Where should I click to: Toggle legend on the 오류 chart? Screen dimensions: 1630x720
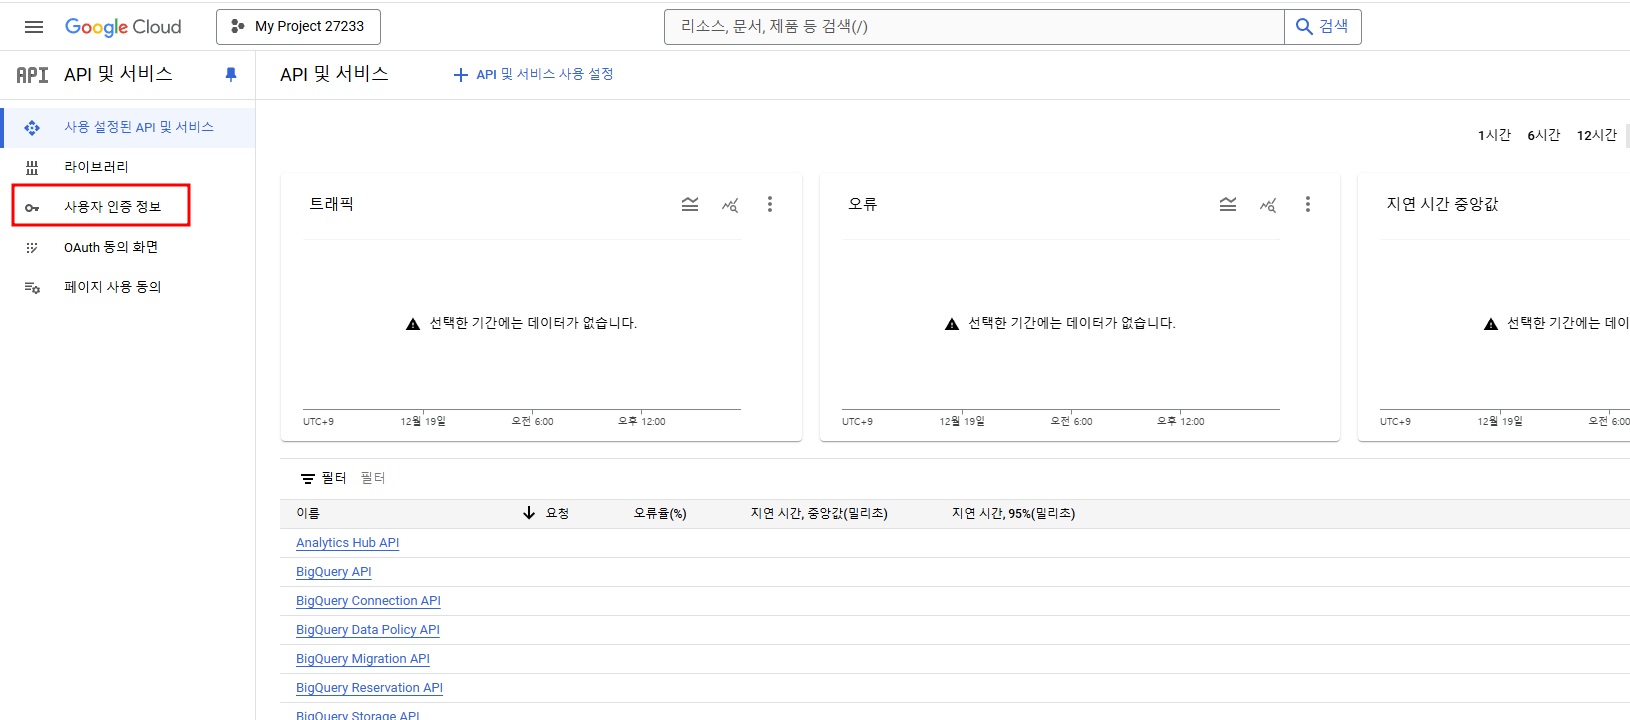tap(1228, 204)
